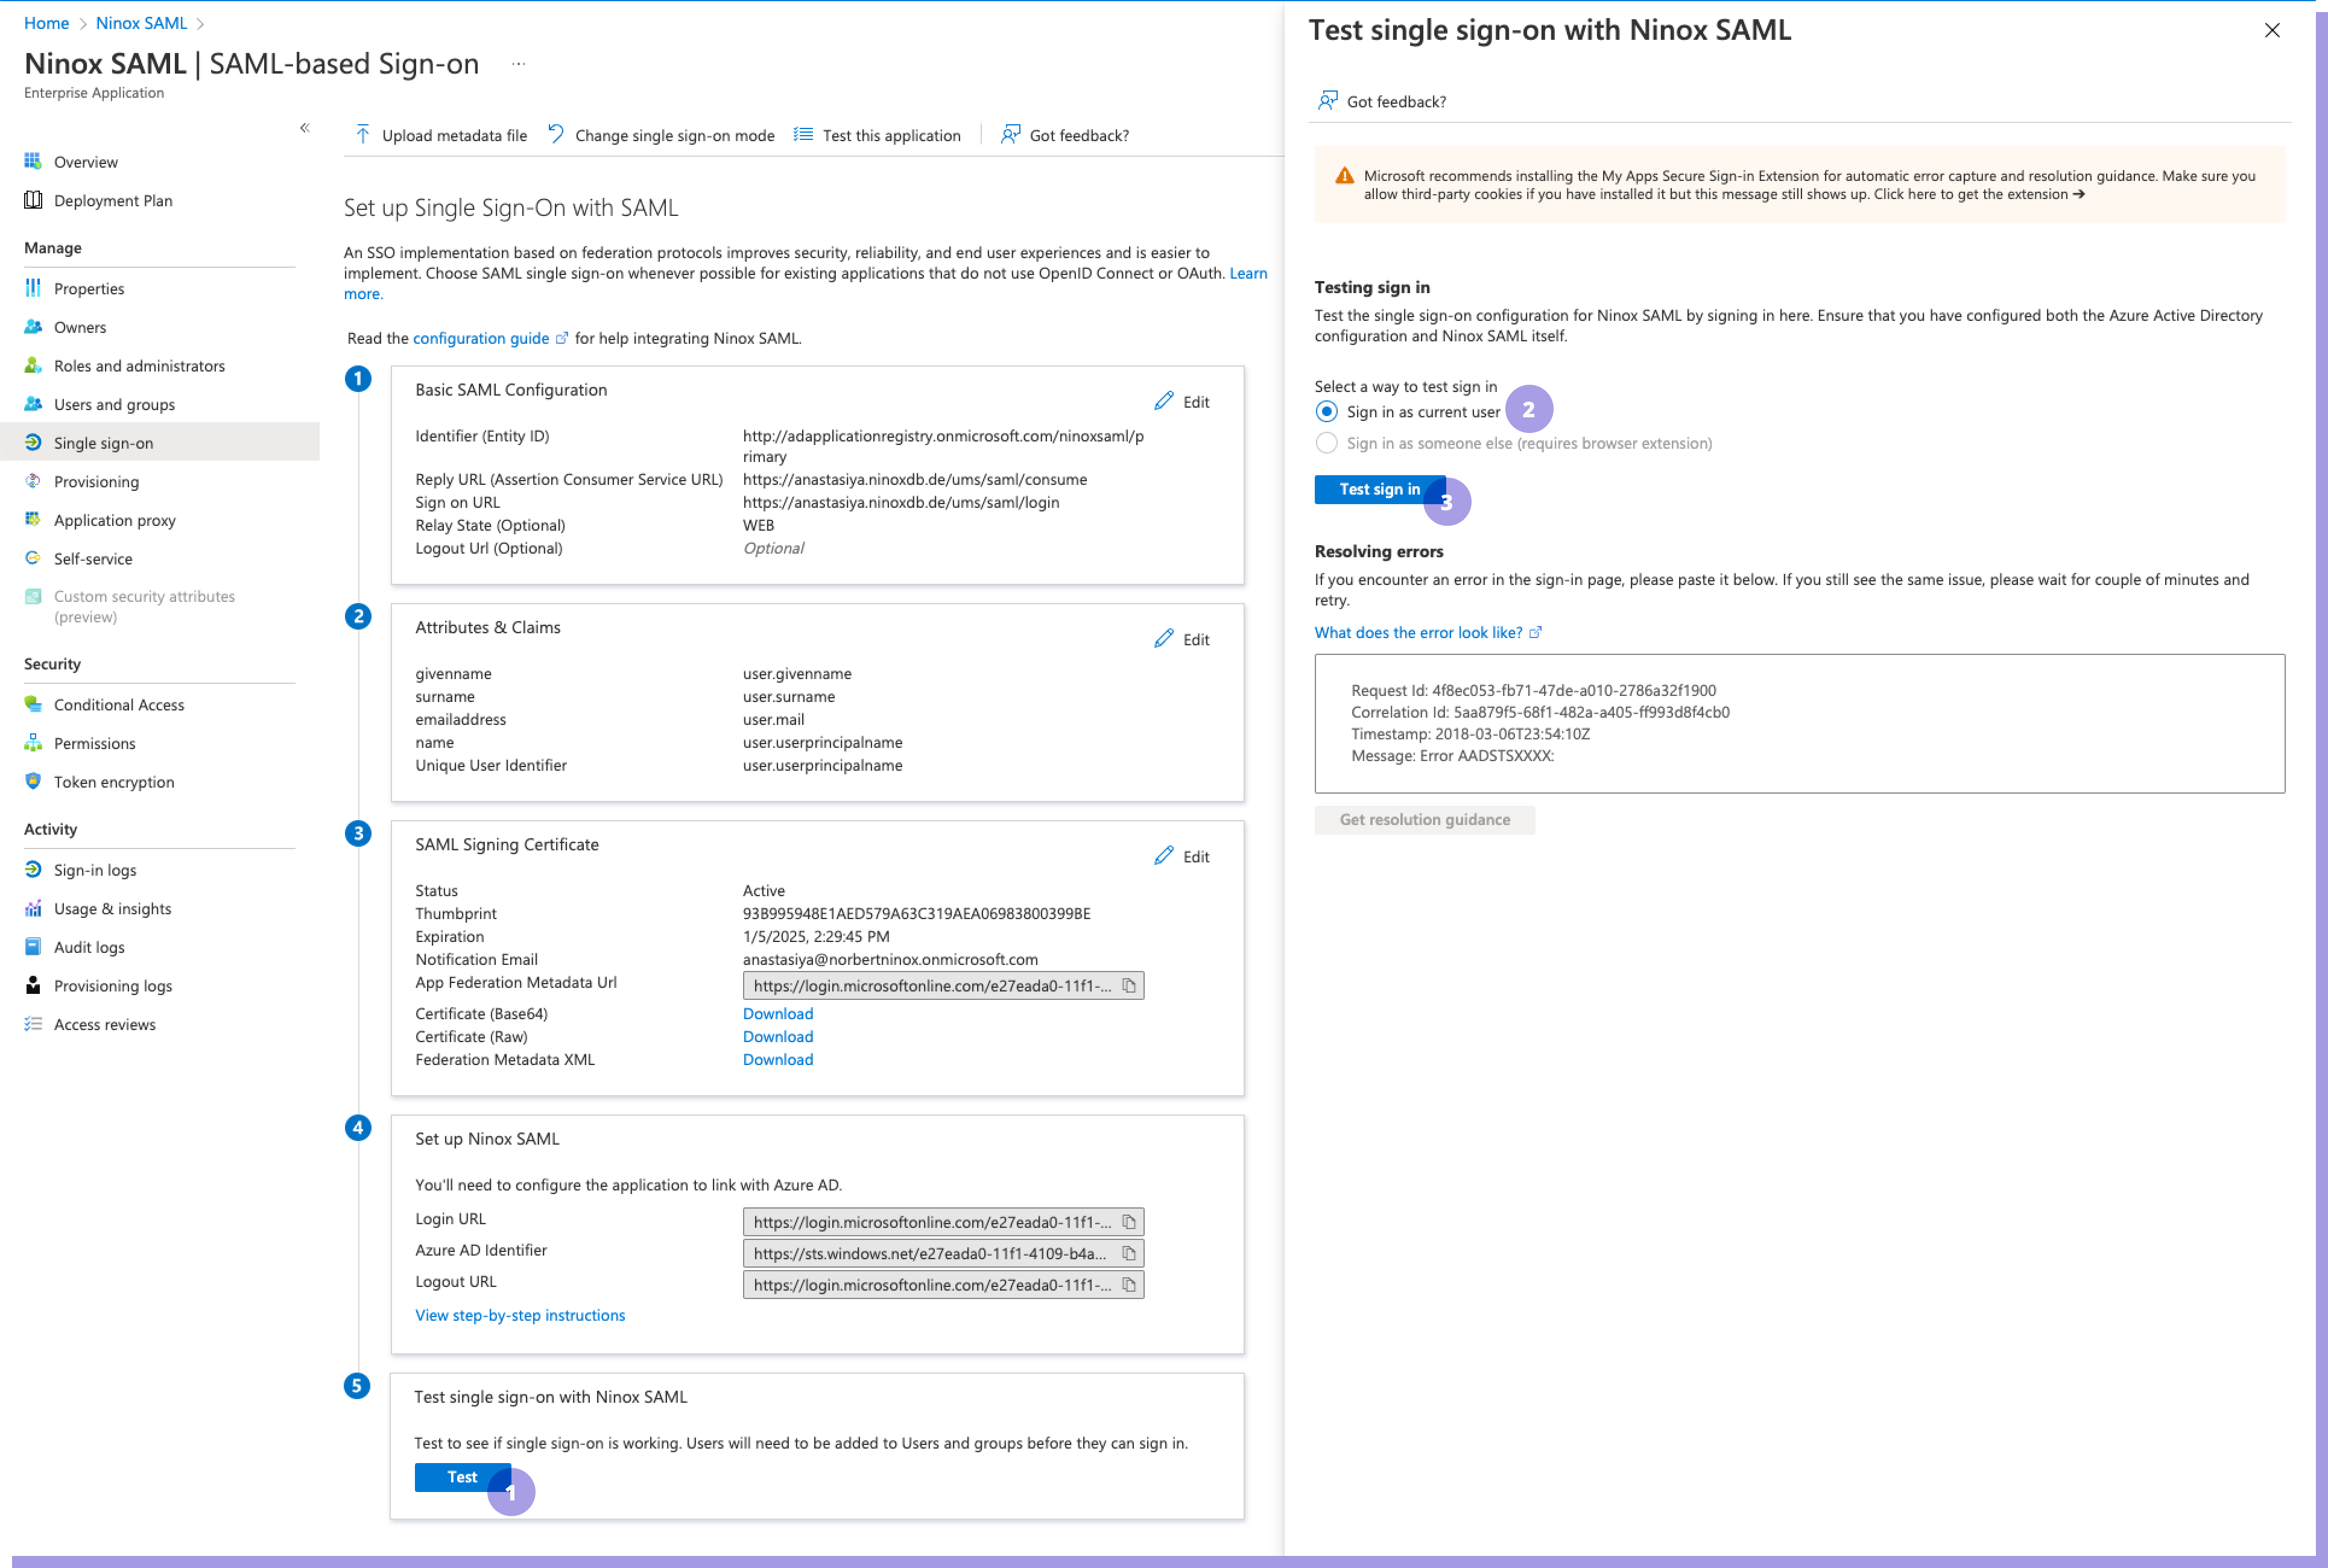Open the configuration guide link
2328x1568 pixels.
coord(481,338)
